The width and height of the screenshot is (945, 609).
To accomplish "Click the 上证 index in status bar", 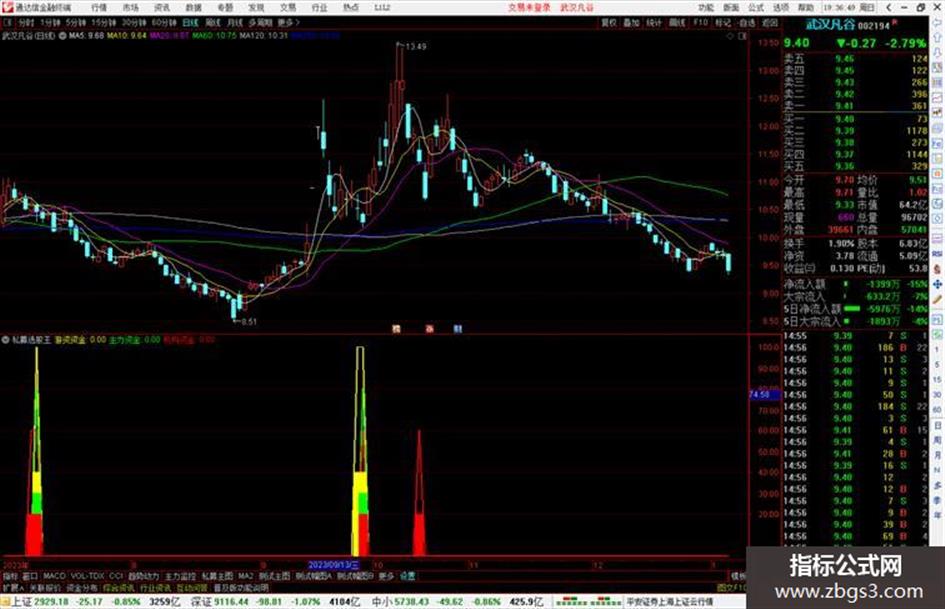I will (21, 602).
